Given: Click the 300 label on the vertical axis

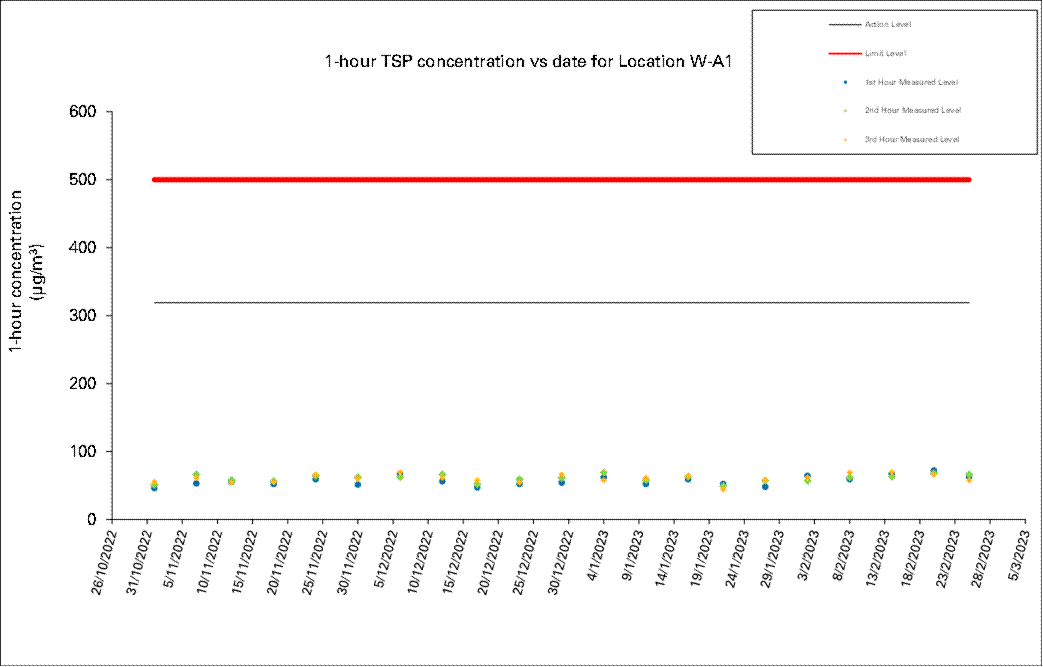Looking at the screenshot, I should (82, 316).
